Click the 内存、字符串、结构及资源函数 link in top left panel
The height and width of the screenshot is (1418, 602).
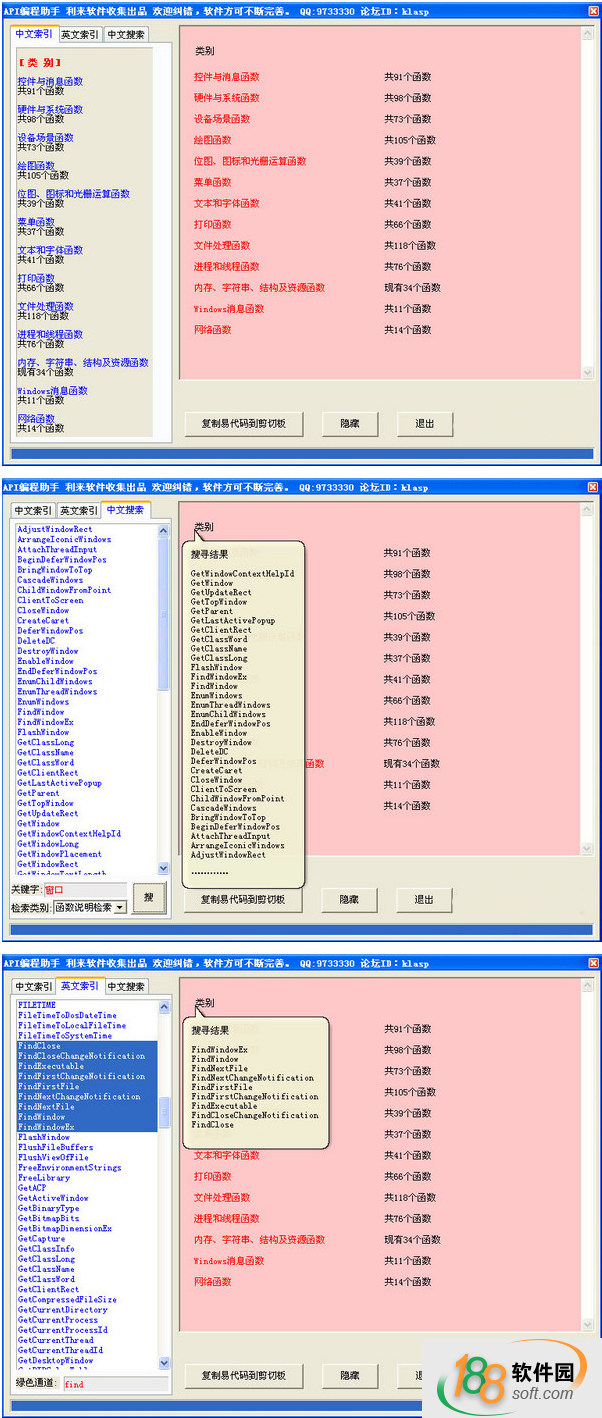click(83, 362)
